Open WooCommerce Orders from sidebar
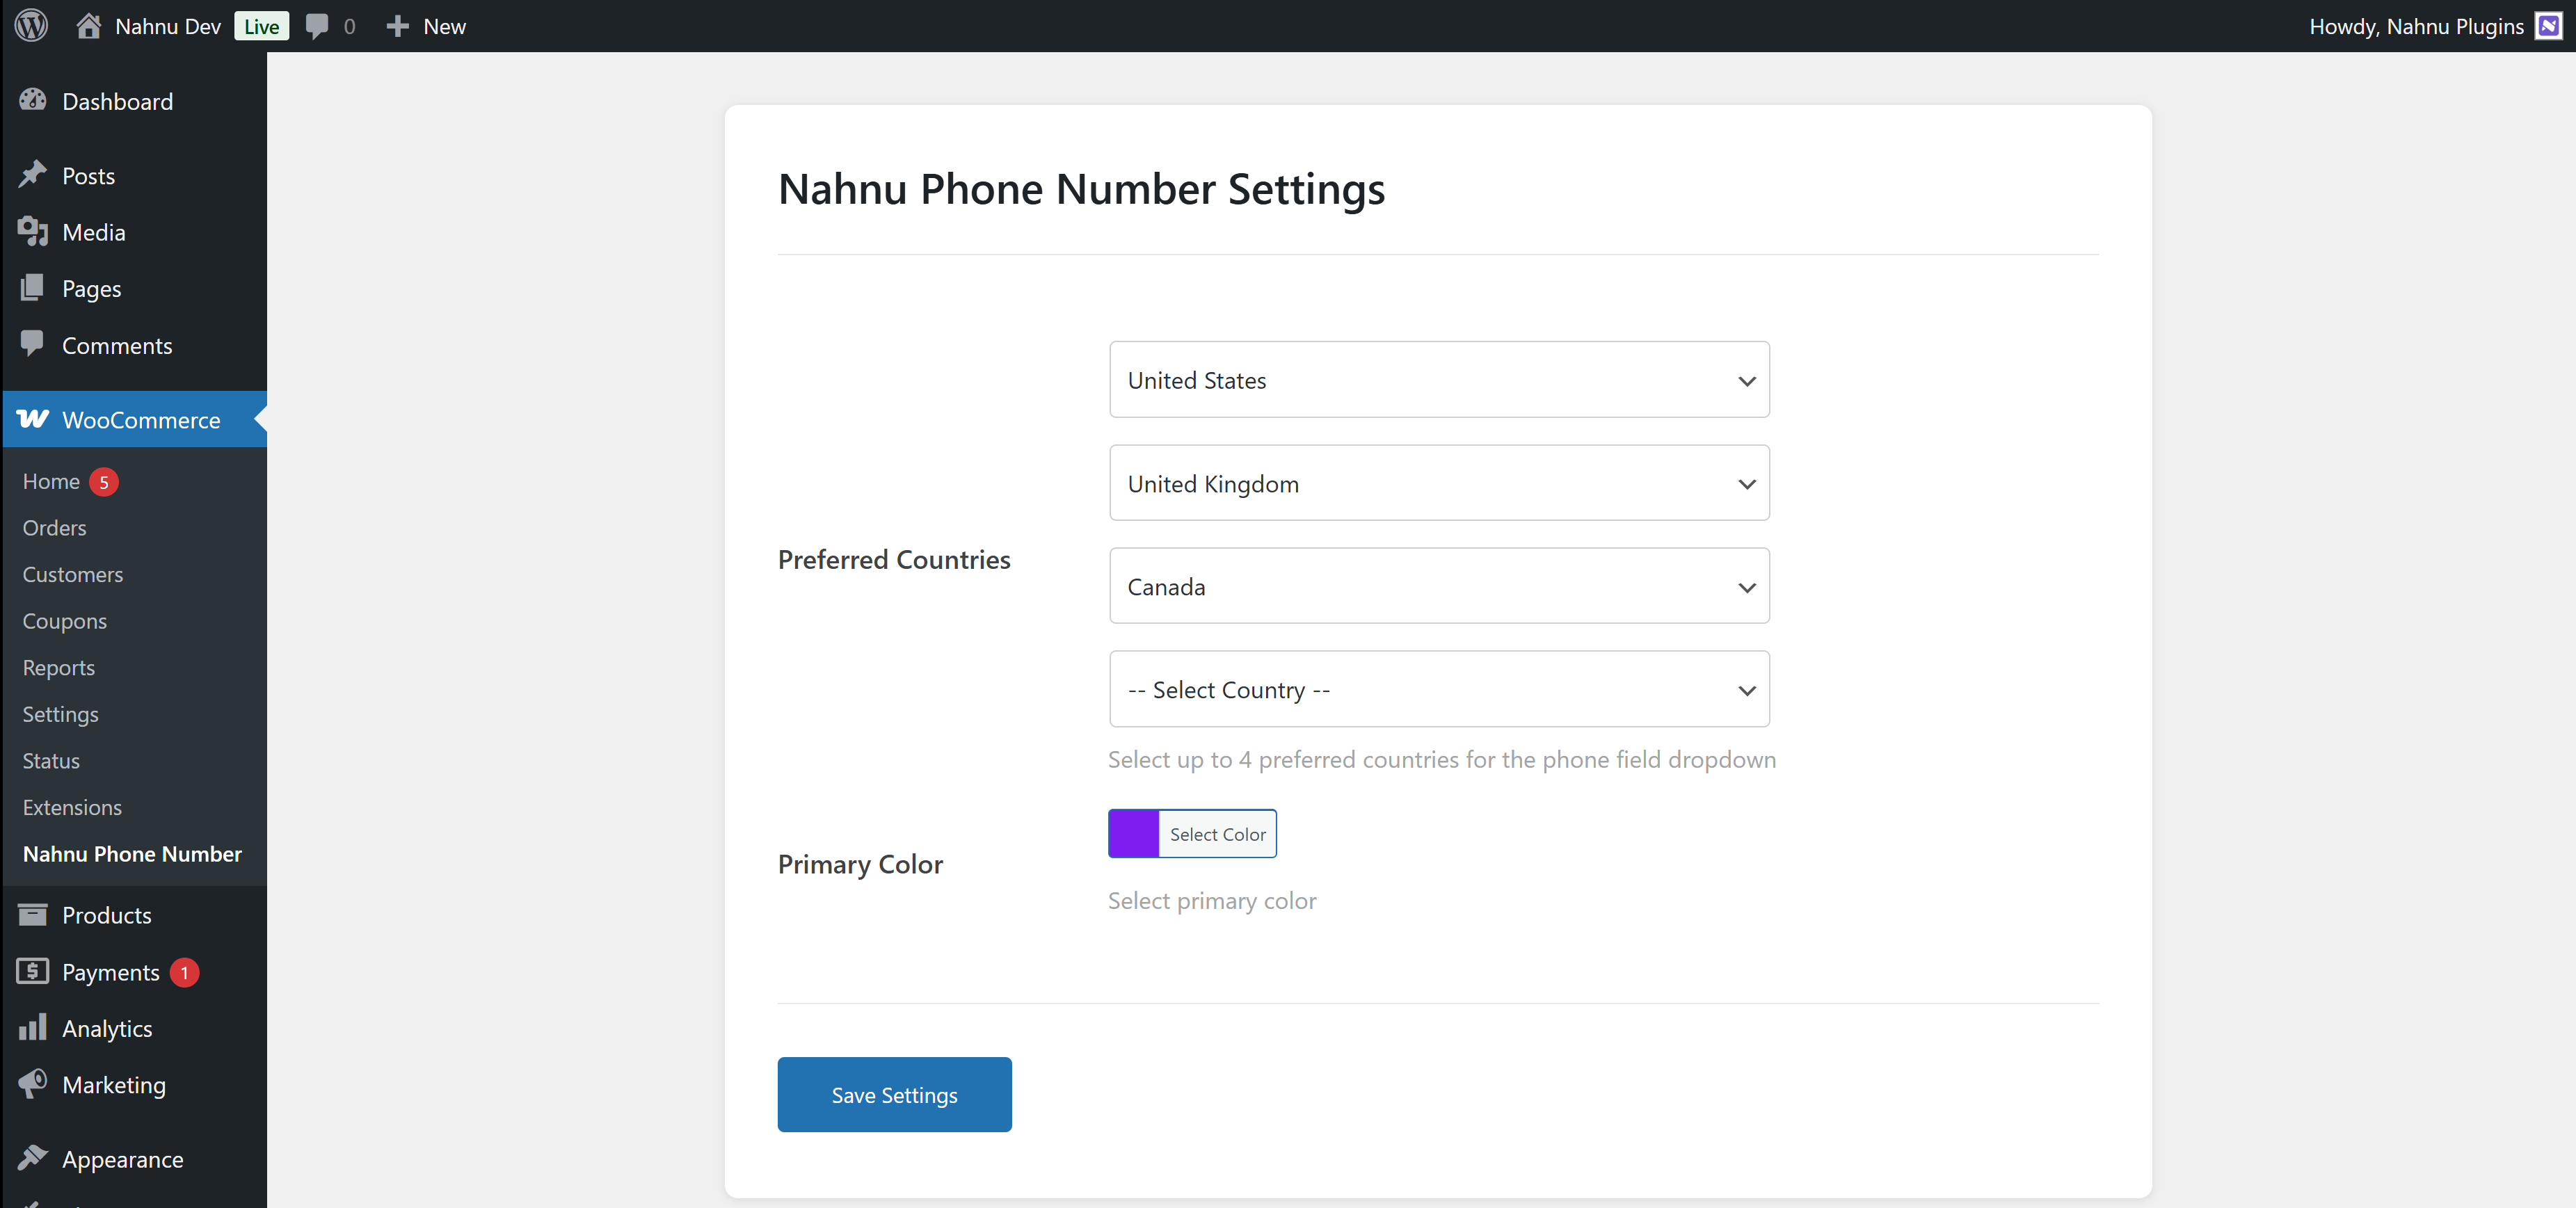Screen dimensions: 2576x1208 (54, 527)
